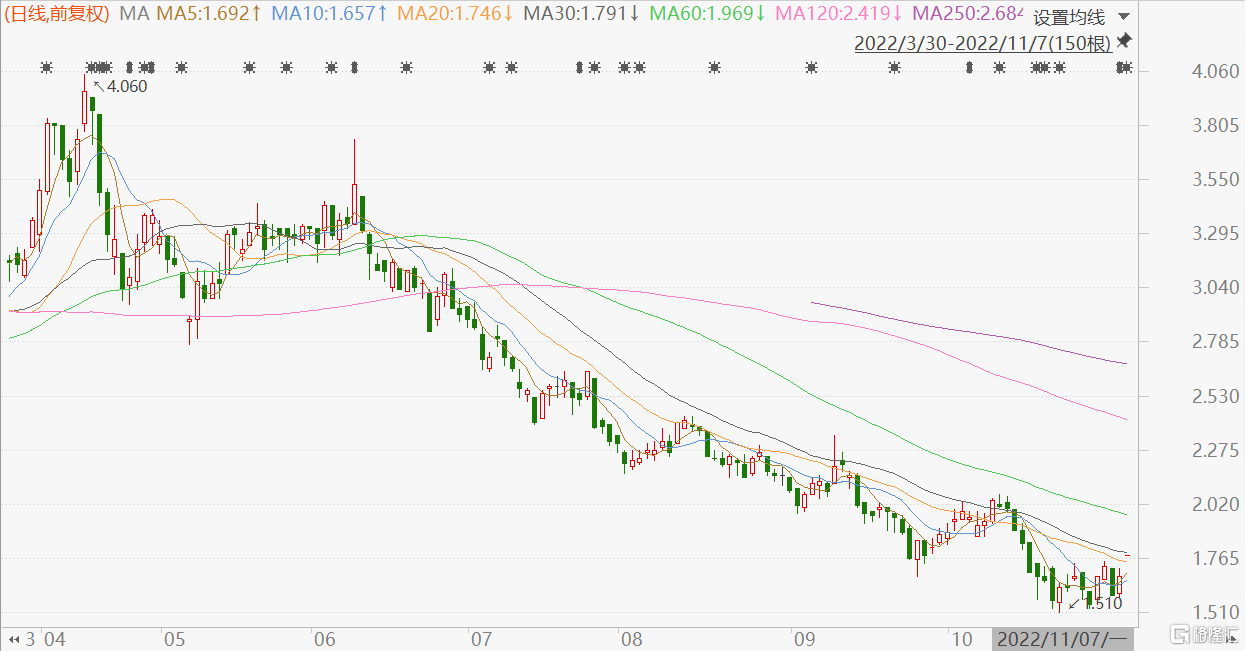The height and width of the screenshot is (651, 1245).
Task: Select the 2022/11/07/一 date tag
Action: click(1061, 639)
